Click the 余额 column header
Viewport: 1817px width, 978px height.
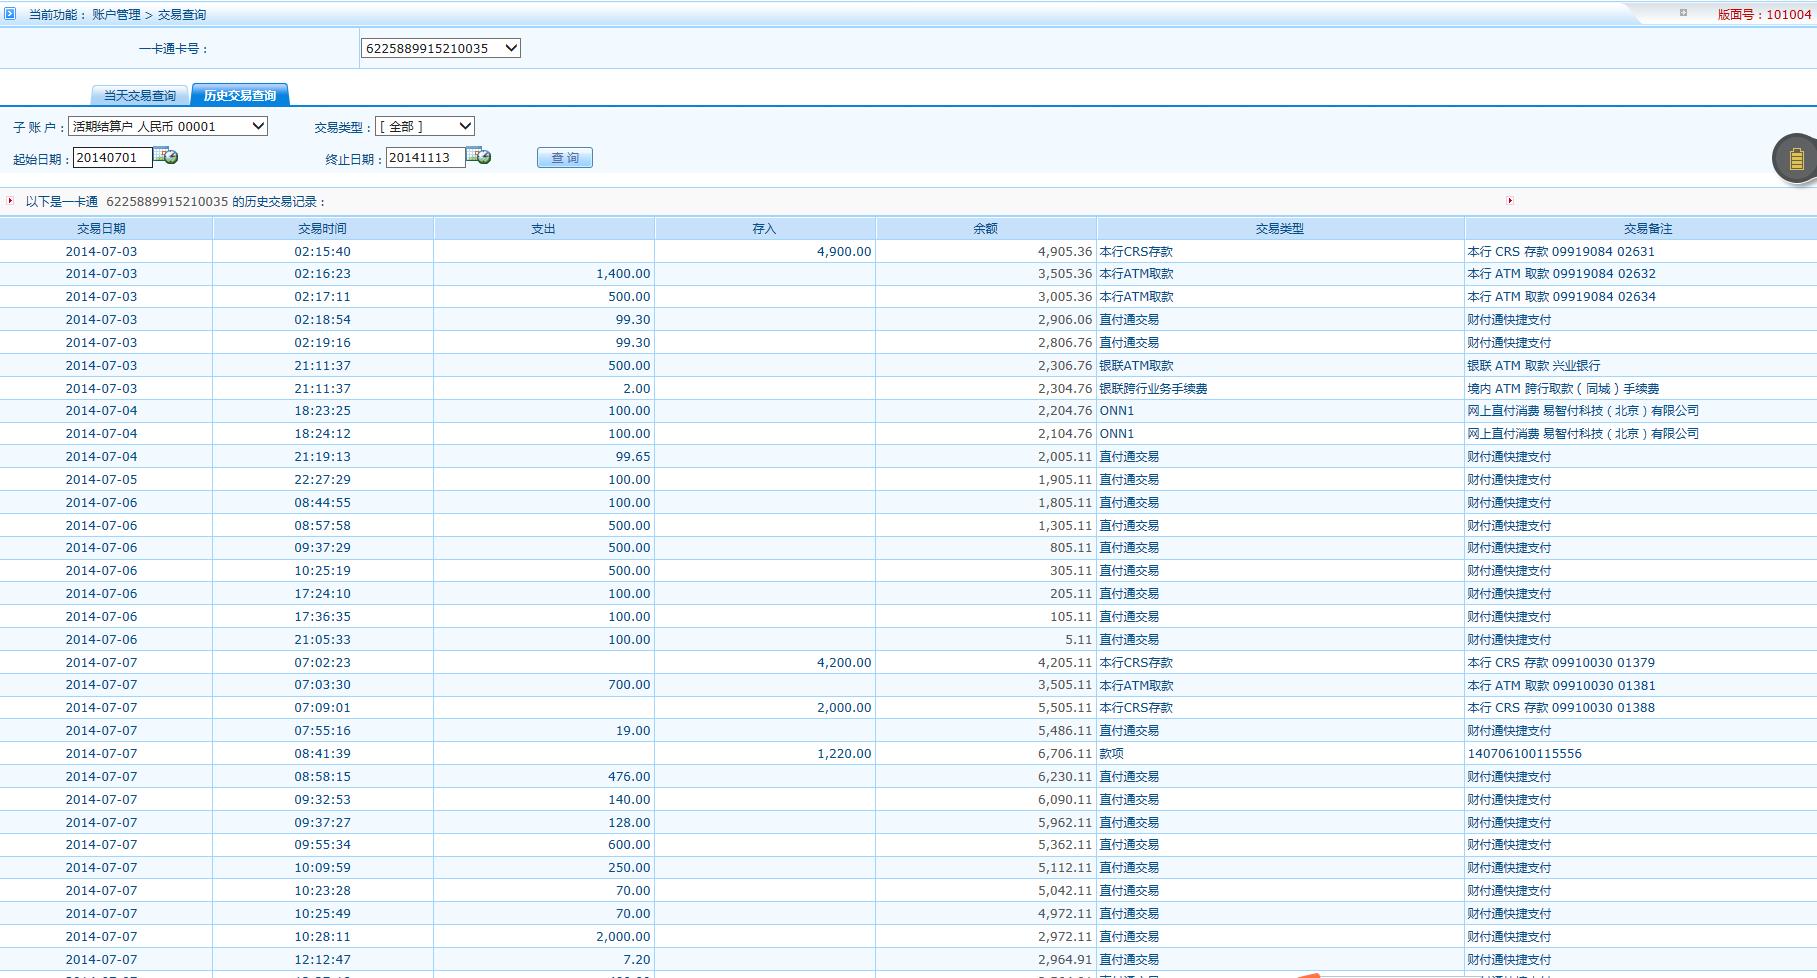[x=985, y=229]
